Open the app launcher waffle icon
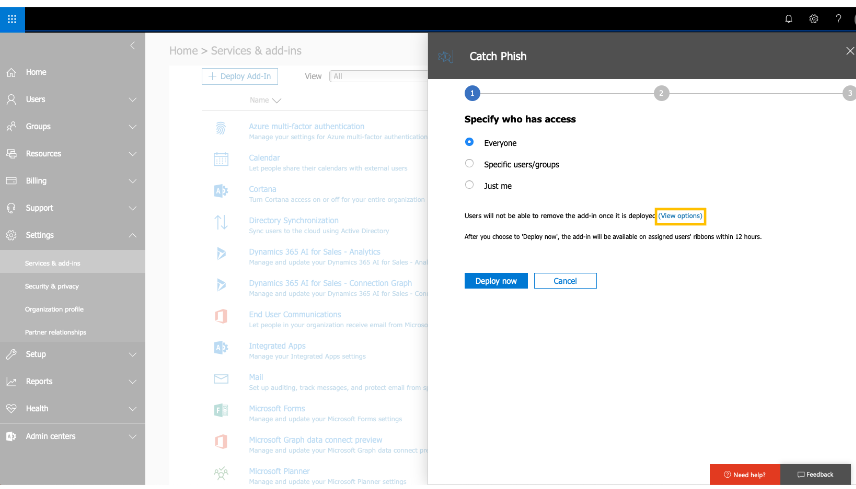Viewport: 856px width, 489px height. click(x=12, y=19)
